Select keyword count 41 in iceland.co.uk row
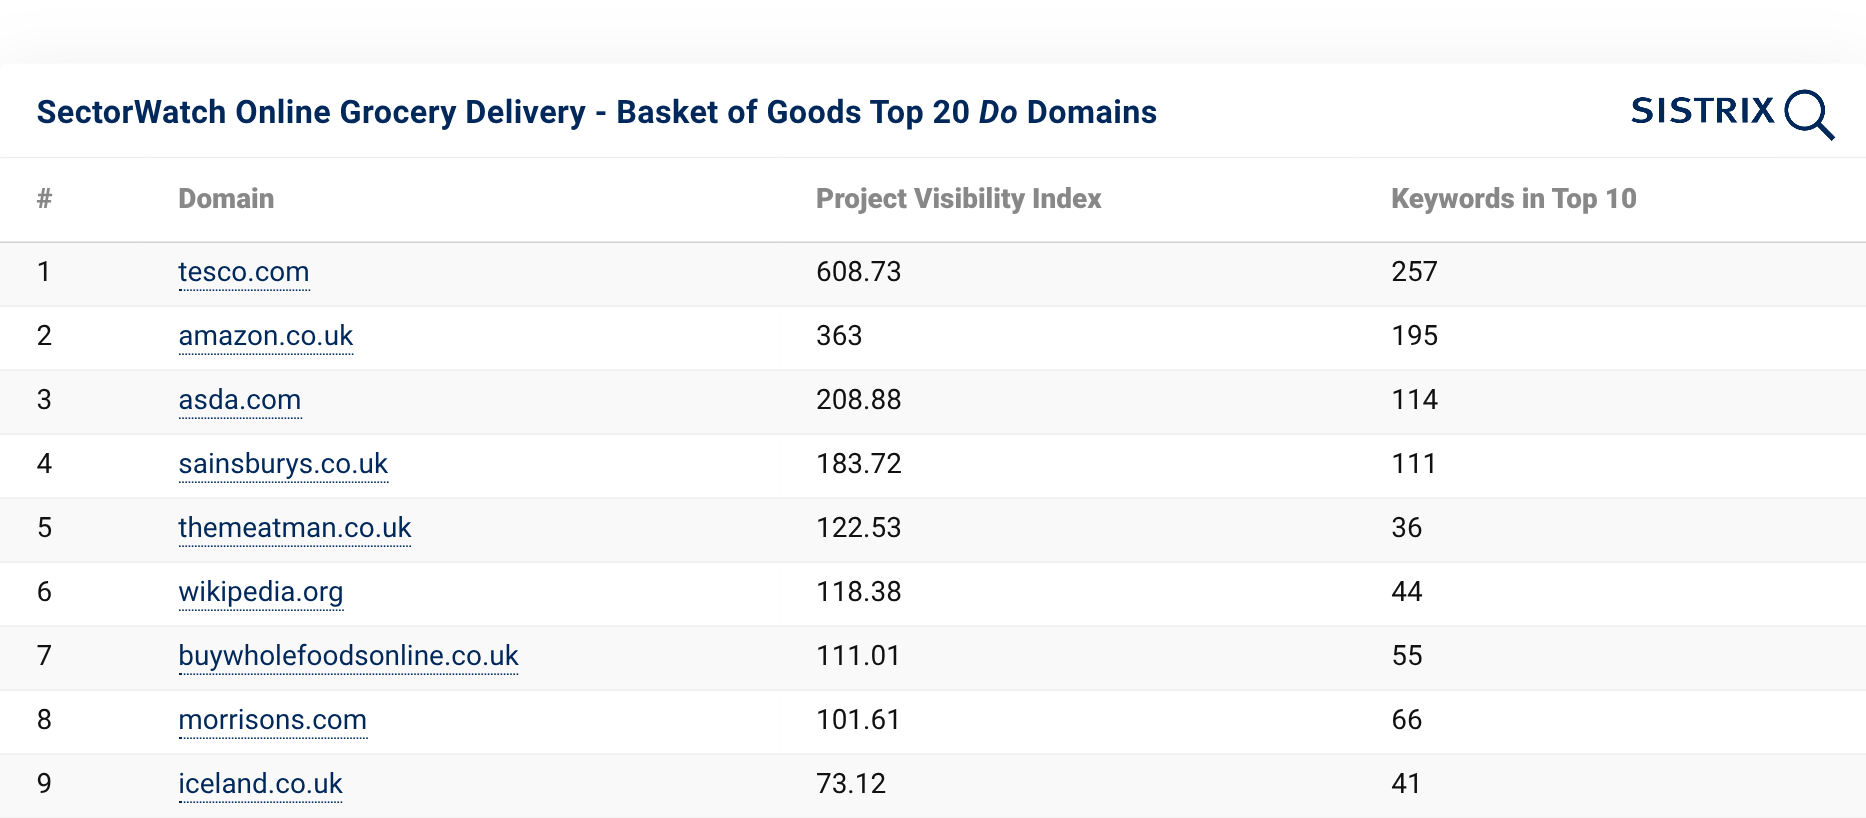1866x818 pixels. [x=1406, y=784]
